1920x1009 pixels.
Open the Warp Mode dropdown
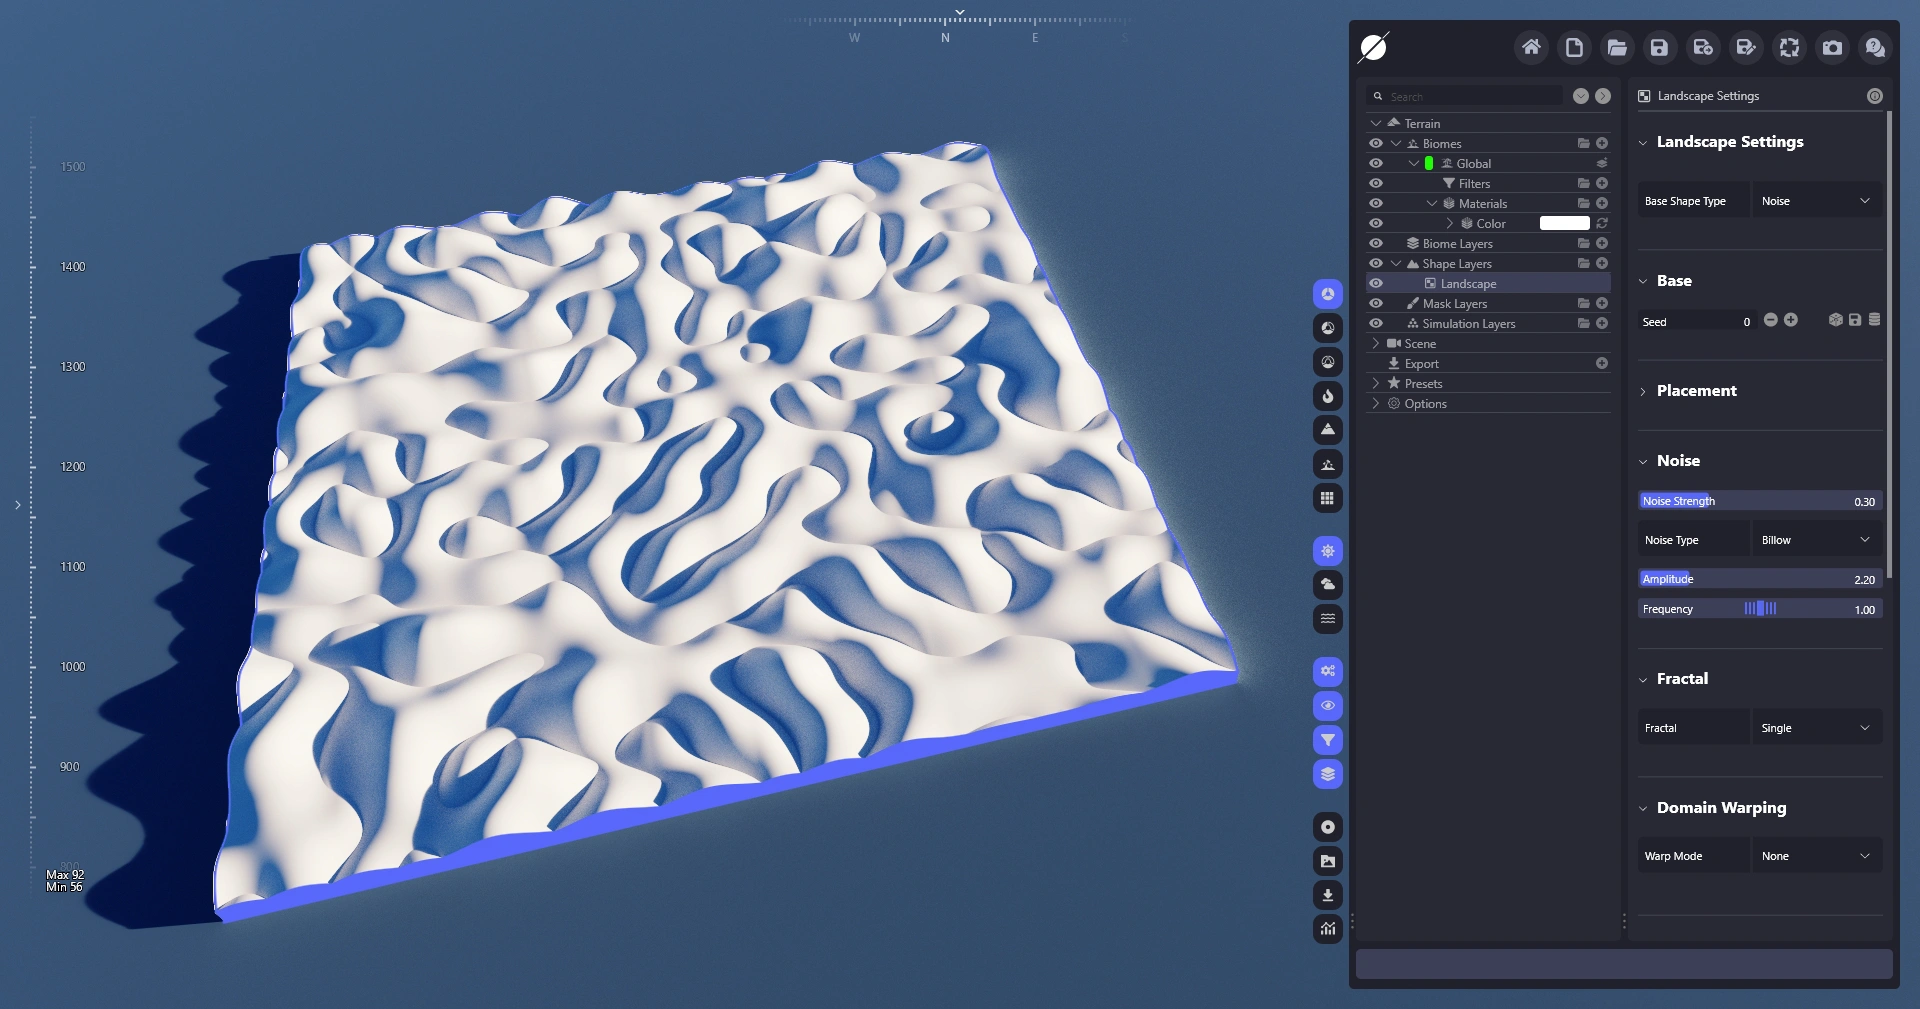(x=1815, y=856)
